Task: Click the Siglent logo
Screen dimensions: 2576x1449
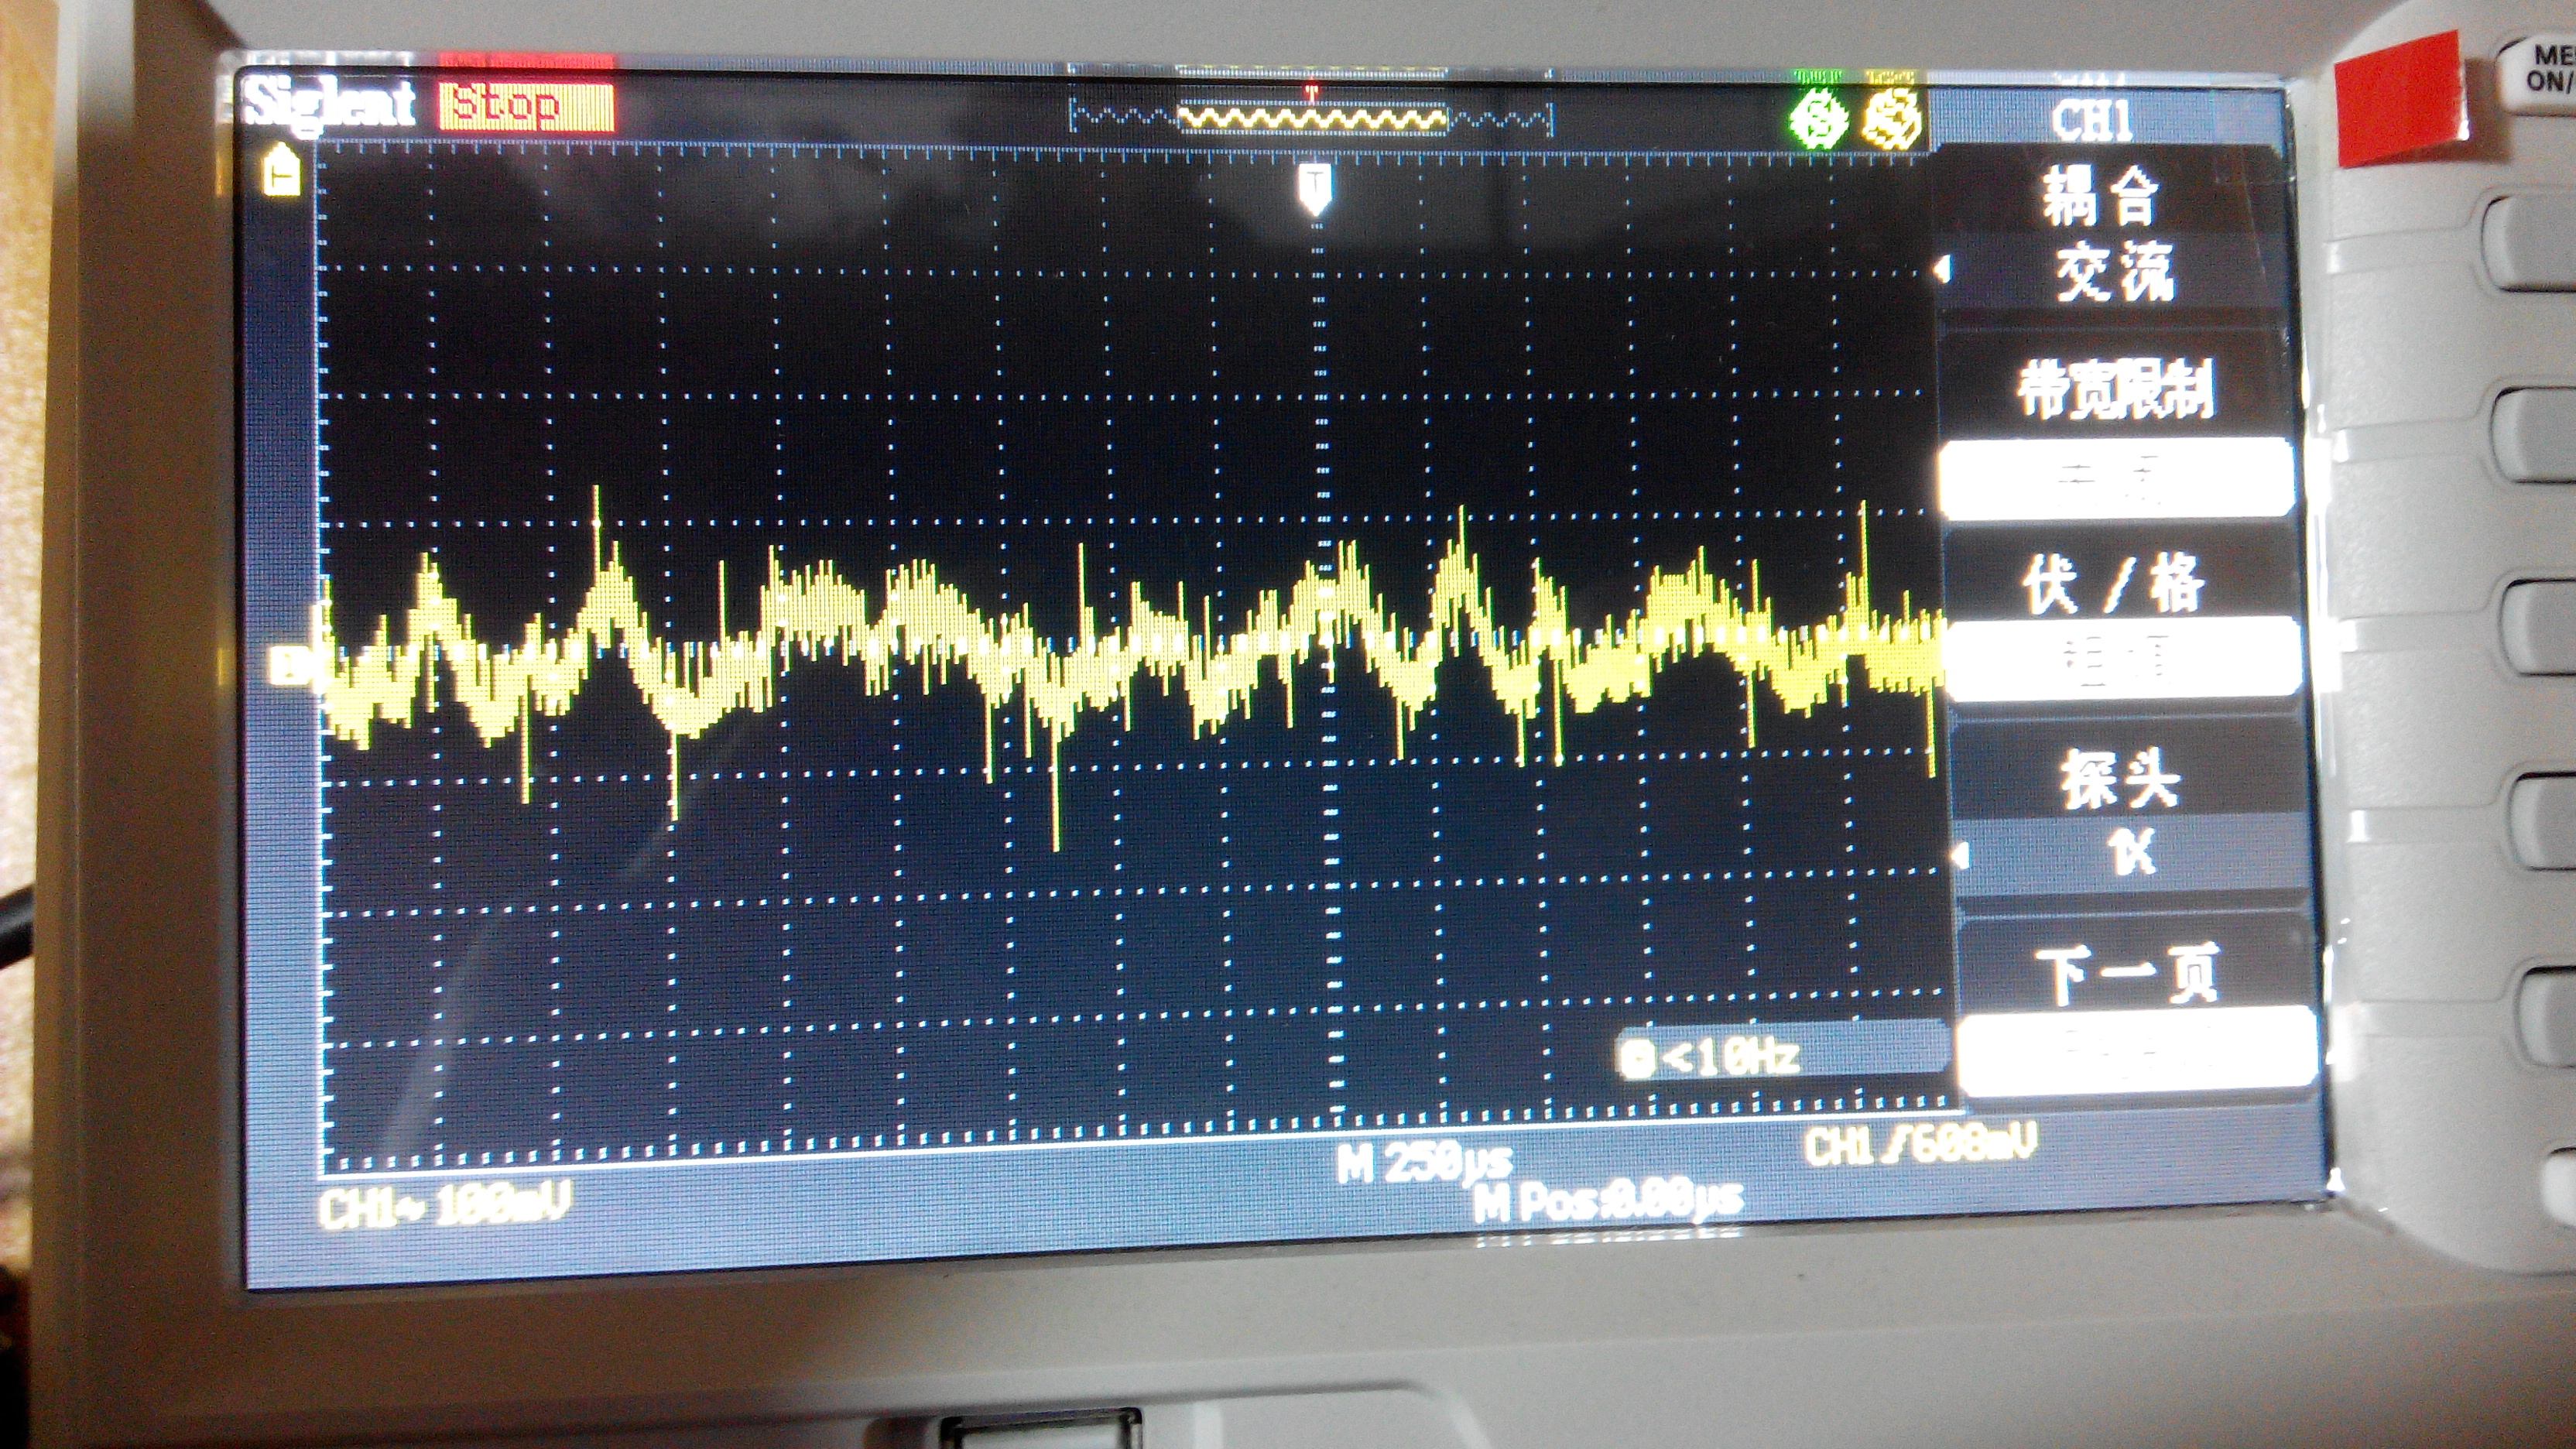Action: 329,105
